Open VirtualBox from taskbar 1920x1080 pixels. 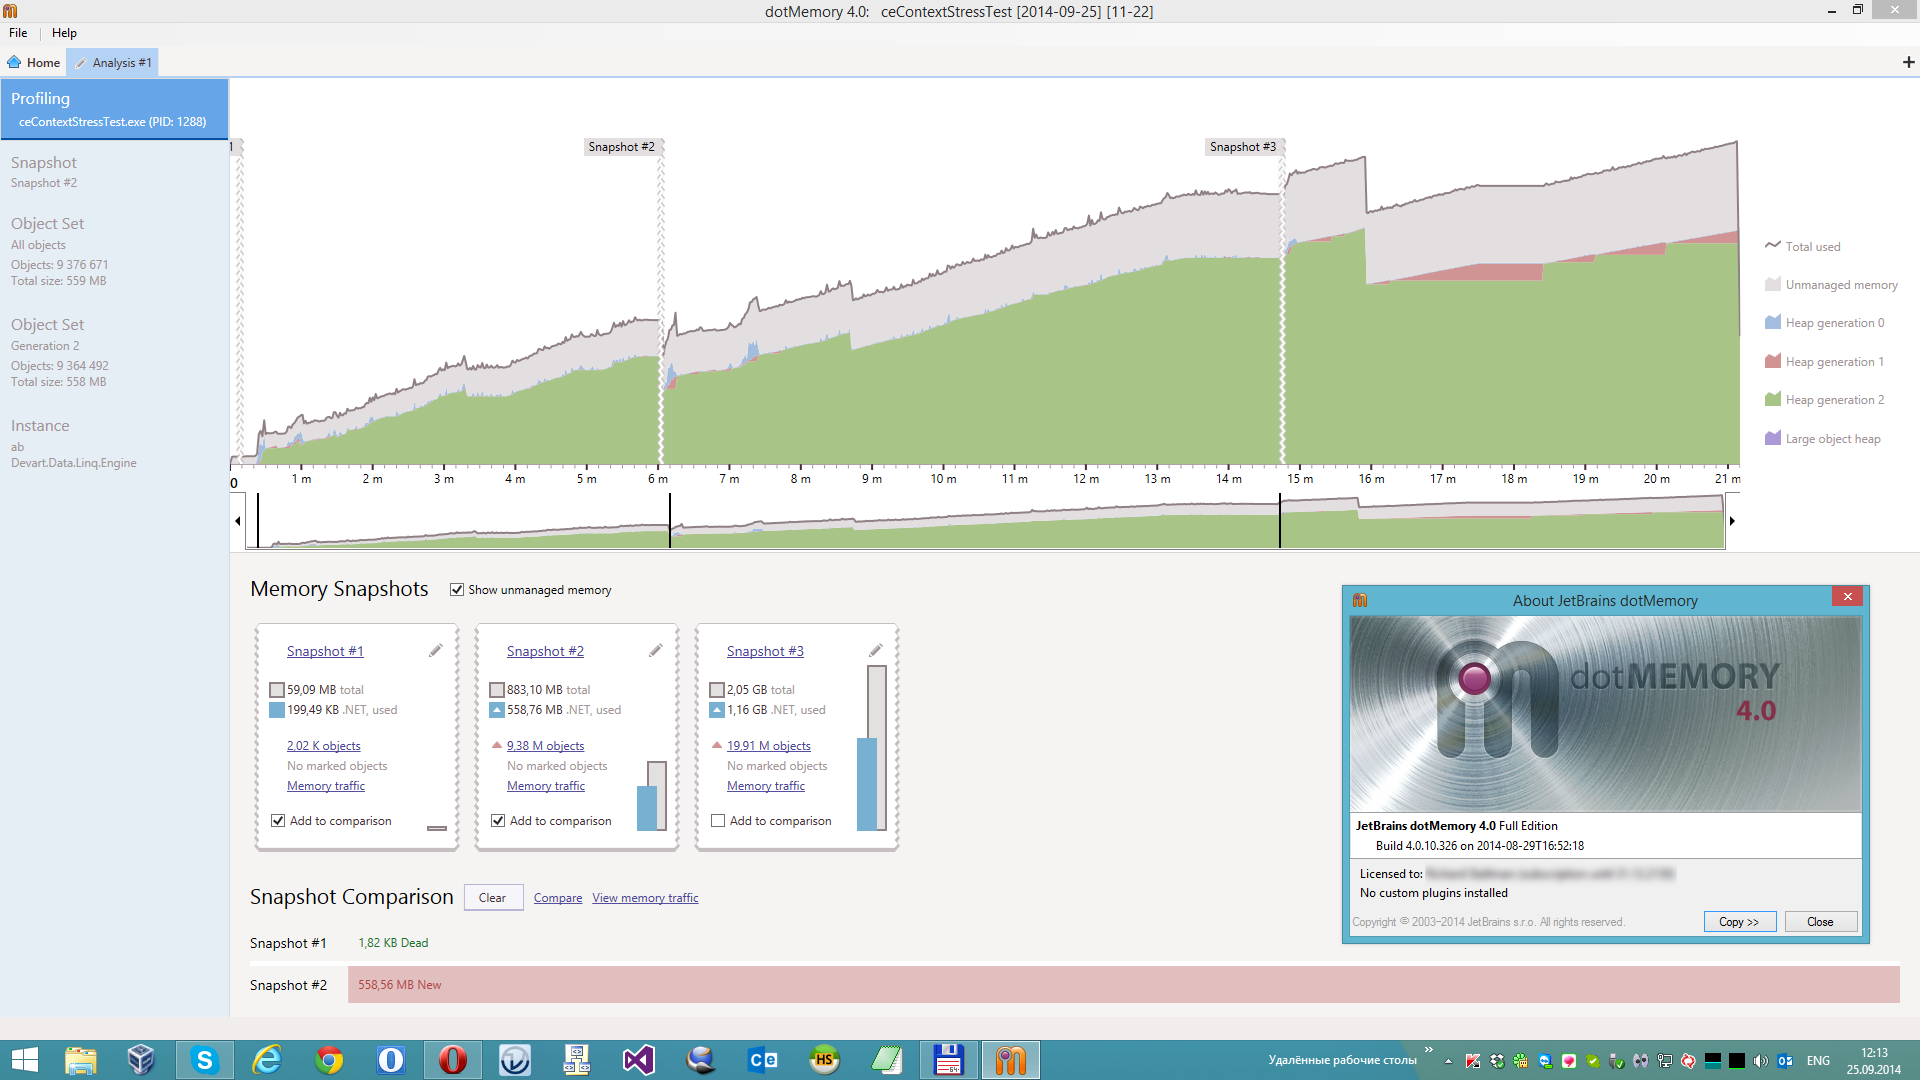click(x=141, y=1060)
